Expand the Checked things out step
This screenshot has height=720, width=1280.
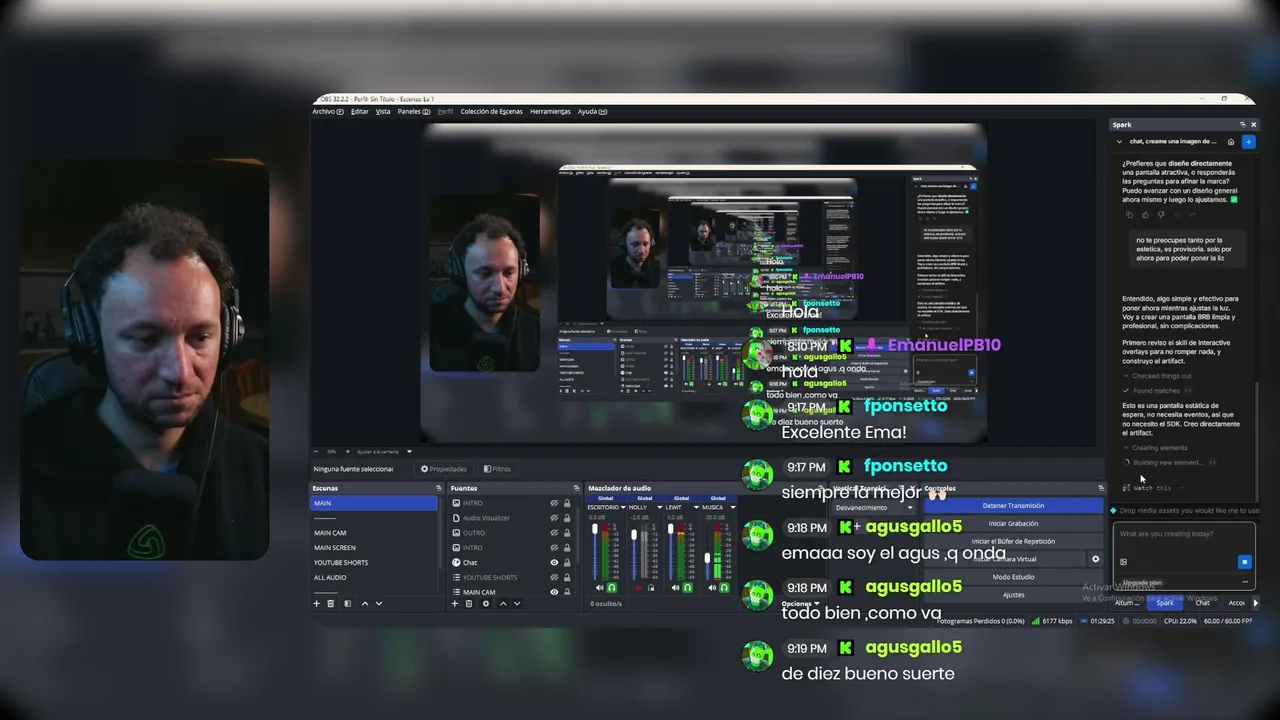coord(1157,376)
